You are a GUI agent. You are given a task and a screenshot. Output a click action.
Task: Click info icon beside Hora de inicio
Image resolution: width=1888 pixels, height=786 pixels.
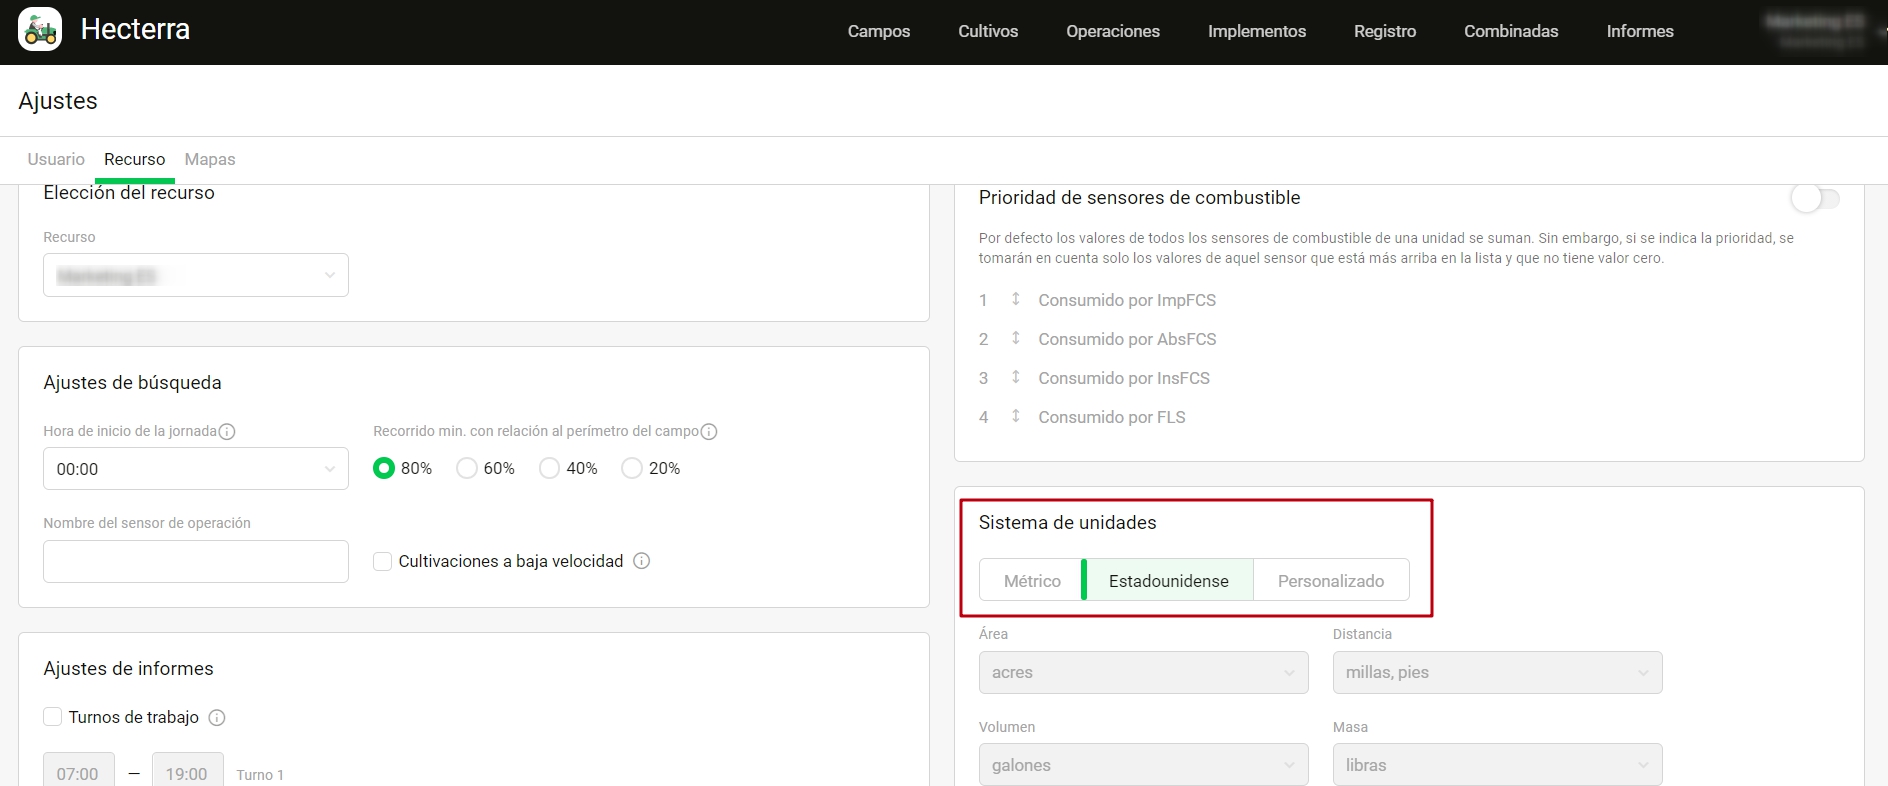[227, 432]
